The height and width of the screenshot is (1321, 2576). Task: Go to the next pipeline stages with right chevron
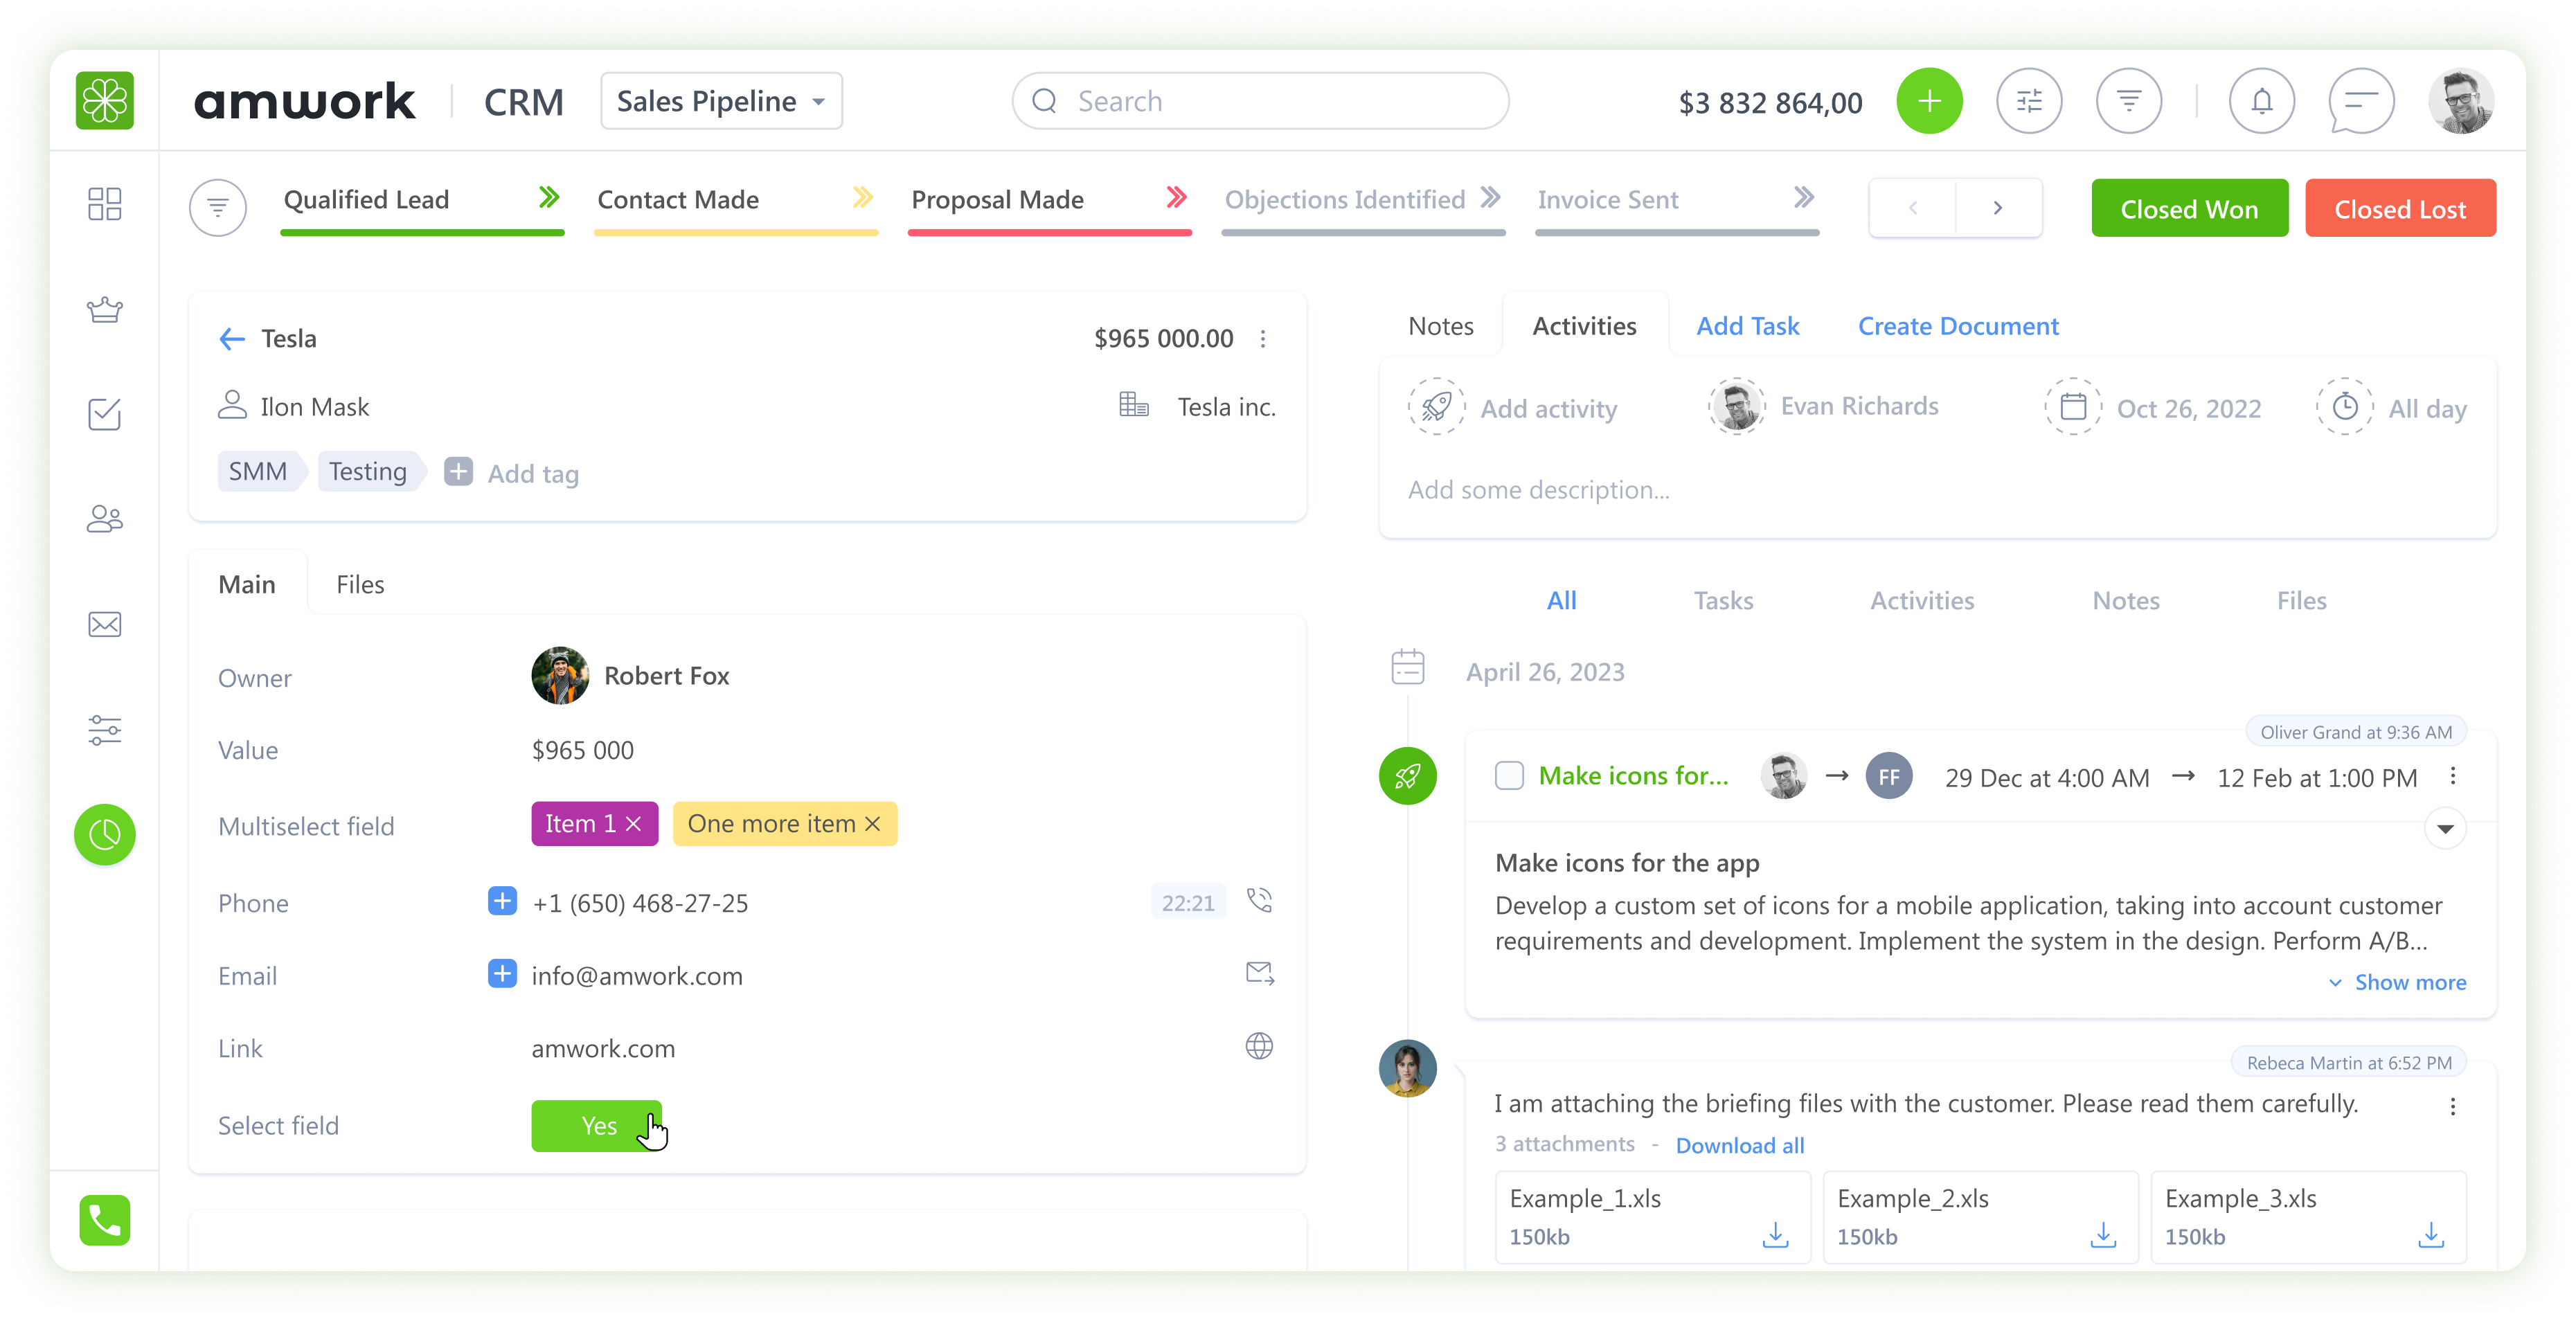click(1998, 208)
